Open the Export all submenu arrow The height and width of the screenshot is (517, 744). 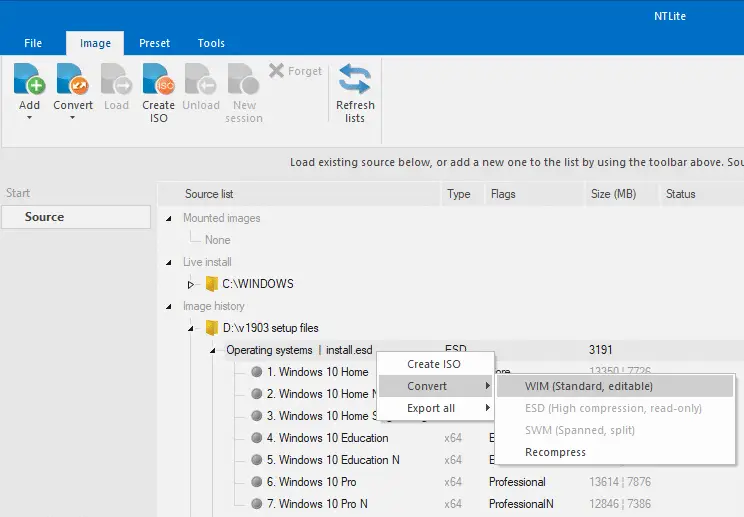487,408
